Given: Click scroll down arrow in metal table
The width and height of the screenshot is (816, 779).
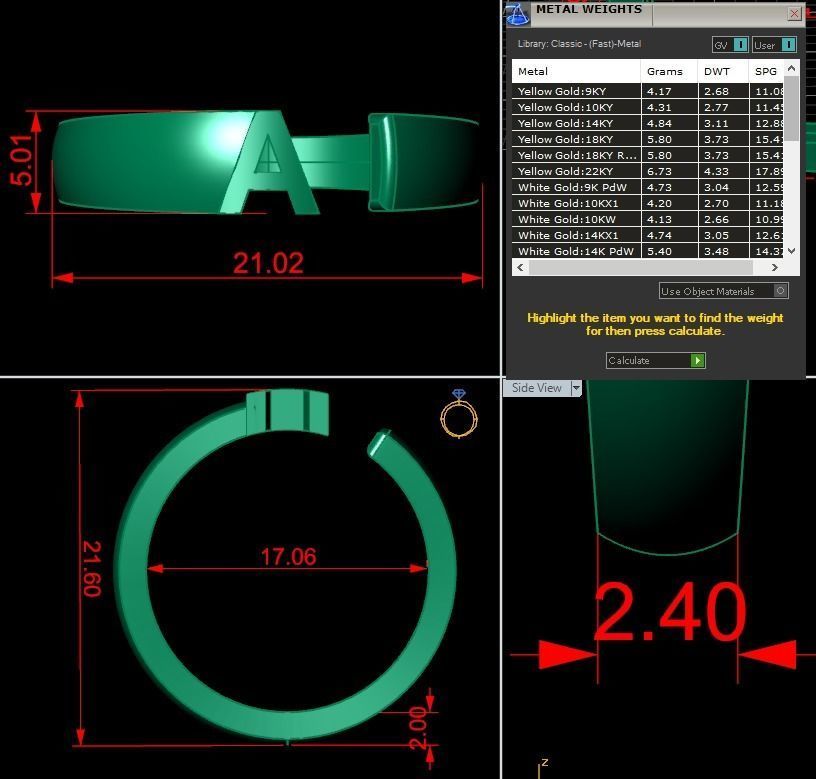Looking at the screenshot, I should (792, 251).
